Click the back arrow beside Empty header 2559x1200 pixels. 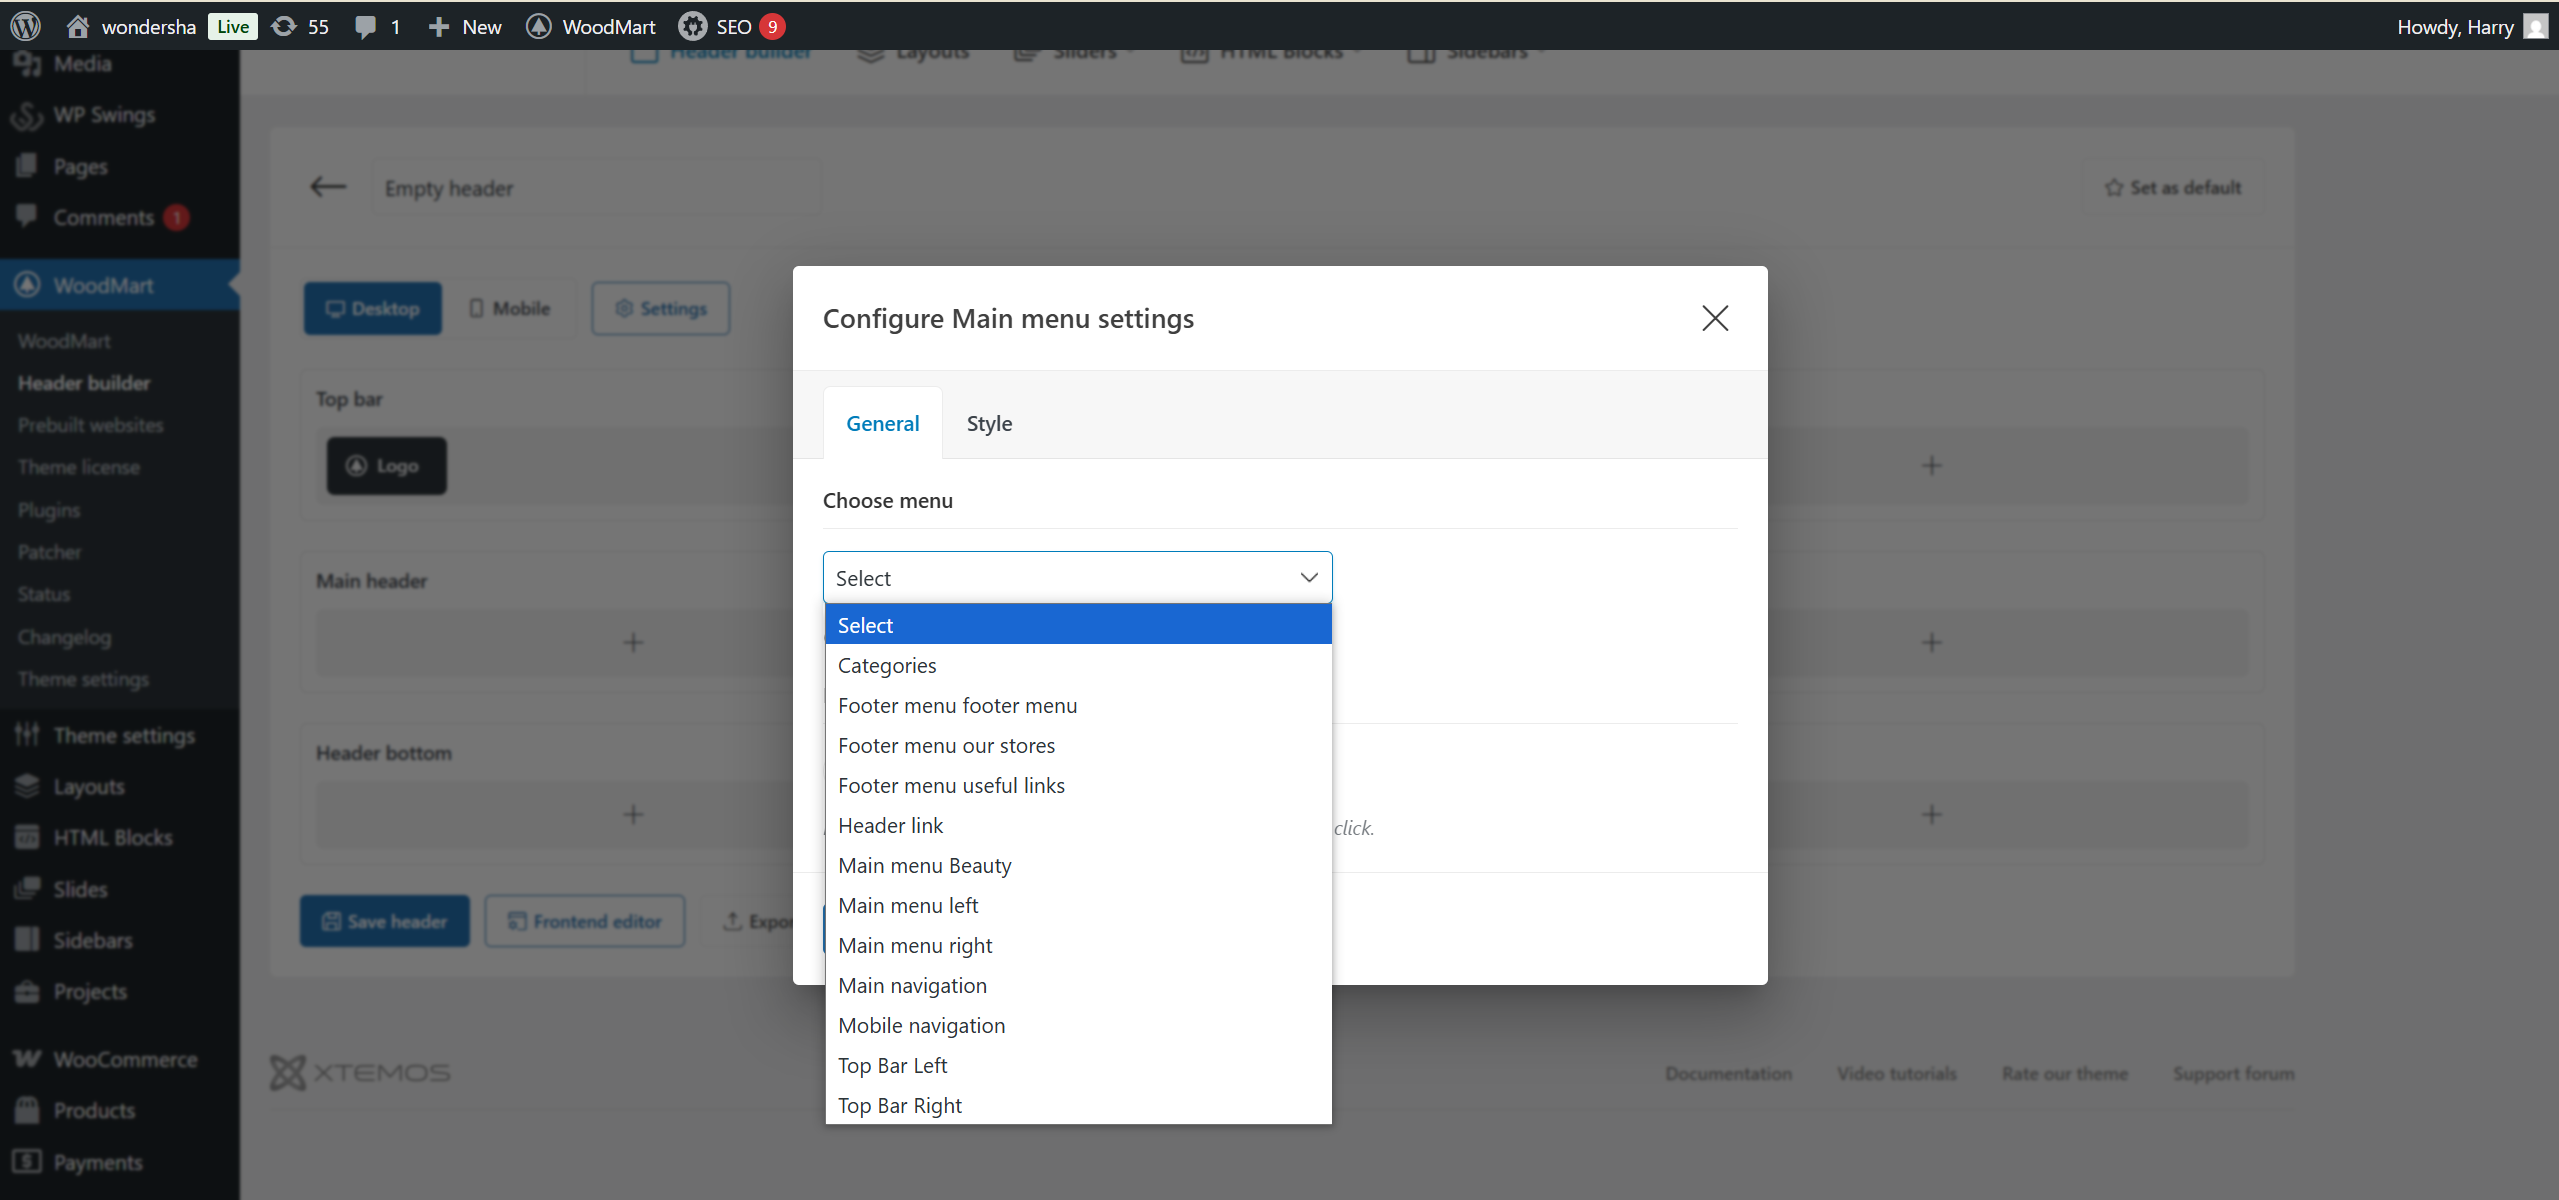click(x=328, y=187)
